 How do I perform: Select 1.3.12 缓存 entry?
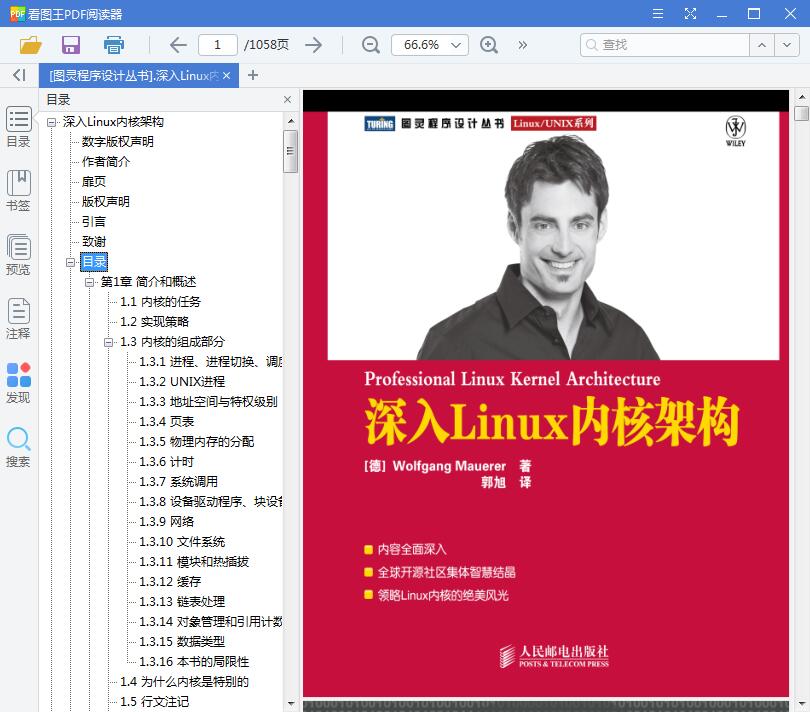click(170, 582)
